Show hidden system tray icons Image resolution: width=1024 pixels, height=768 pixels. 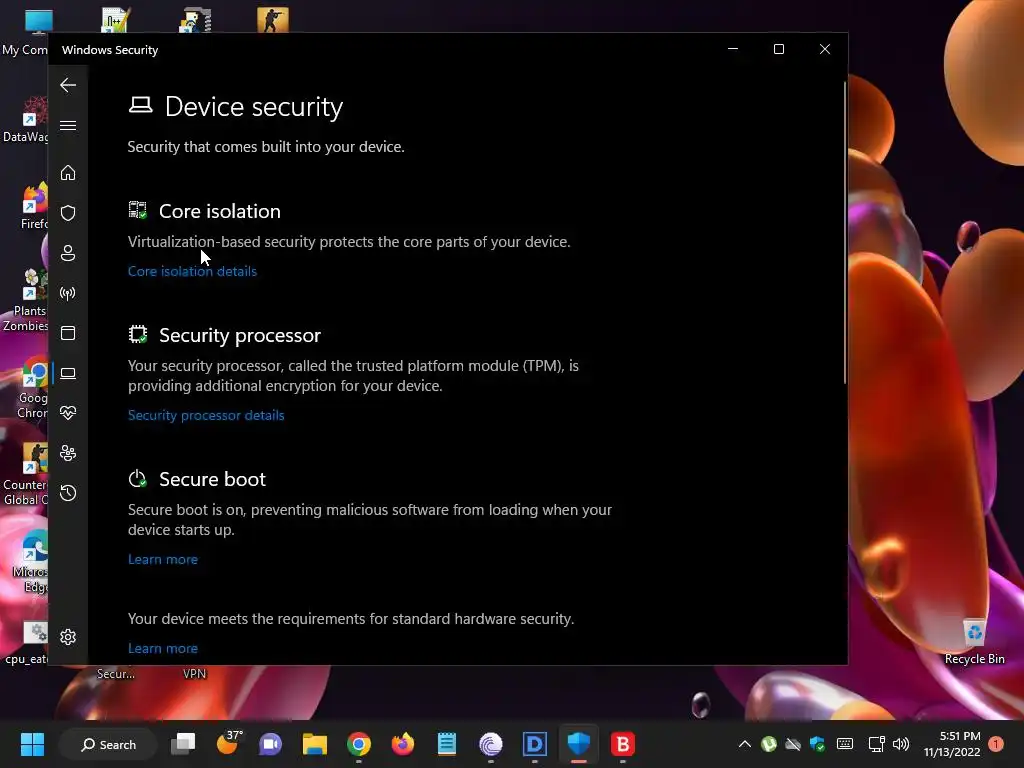pyautogui.click(x=744, y=744)
